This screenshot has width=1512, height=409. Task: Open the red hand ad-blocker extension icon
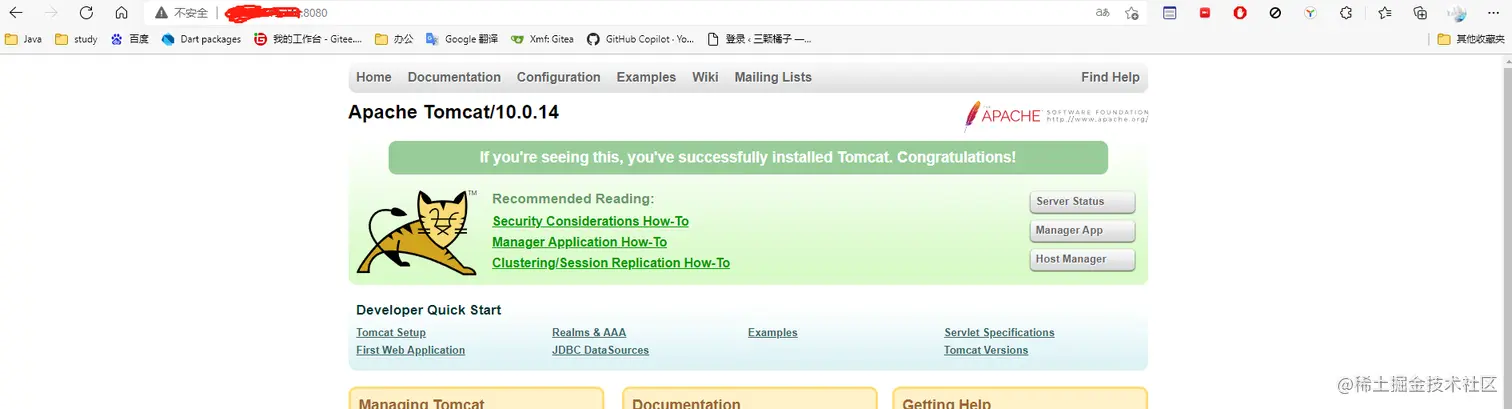[x=1240, y=13]
